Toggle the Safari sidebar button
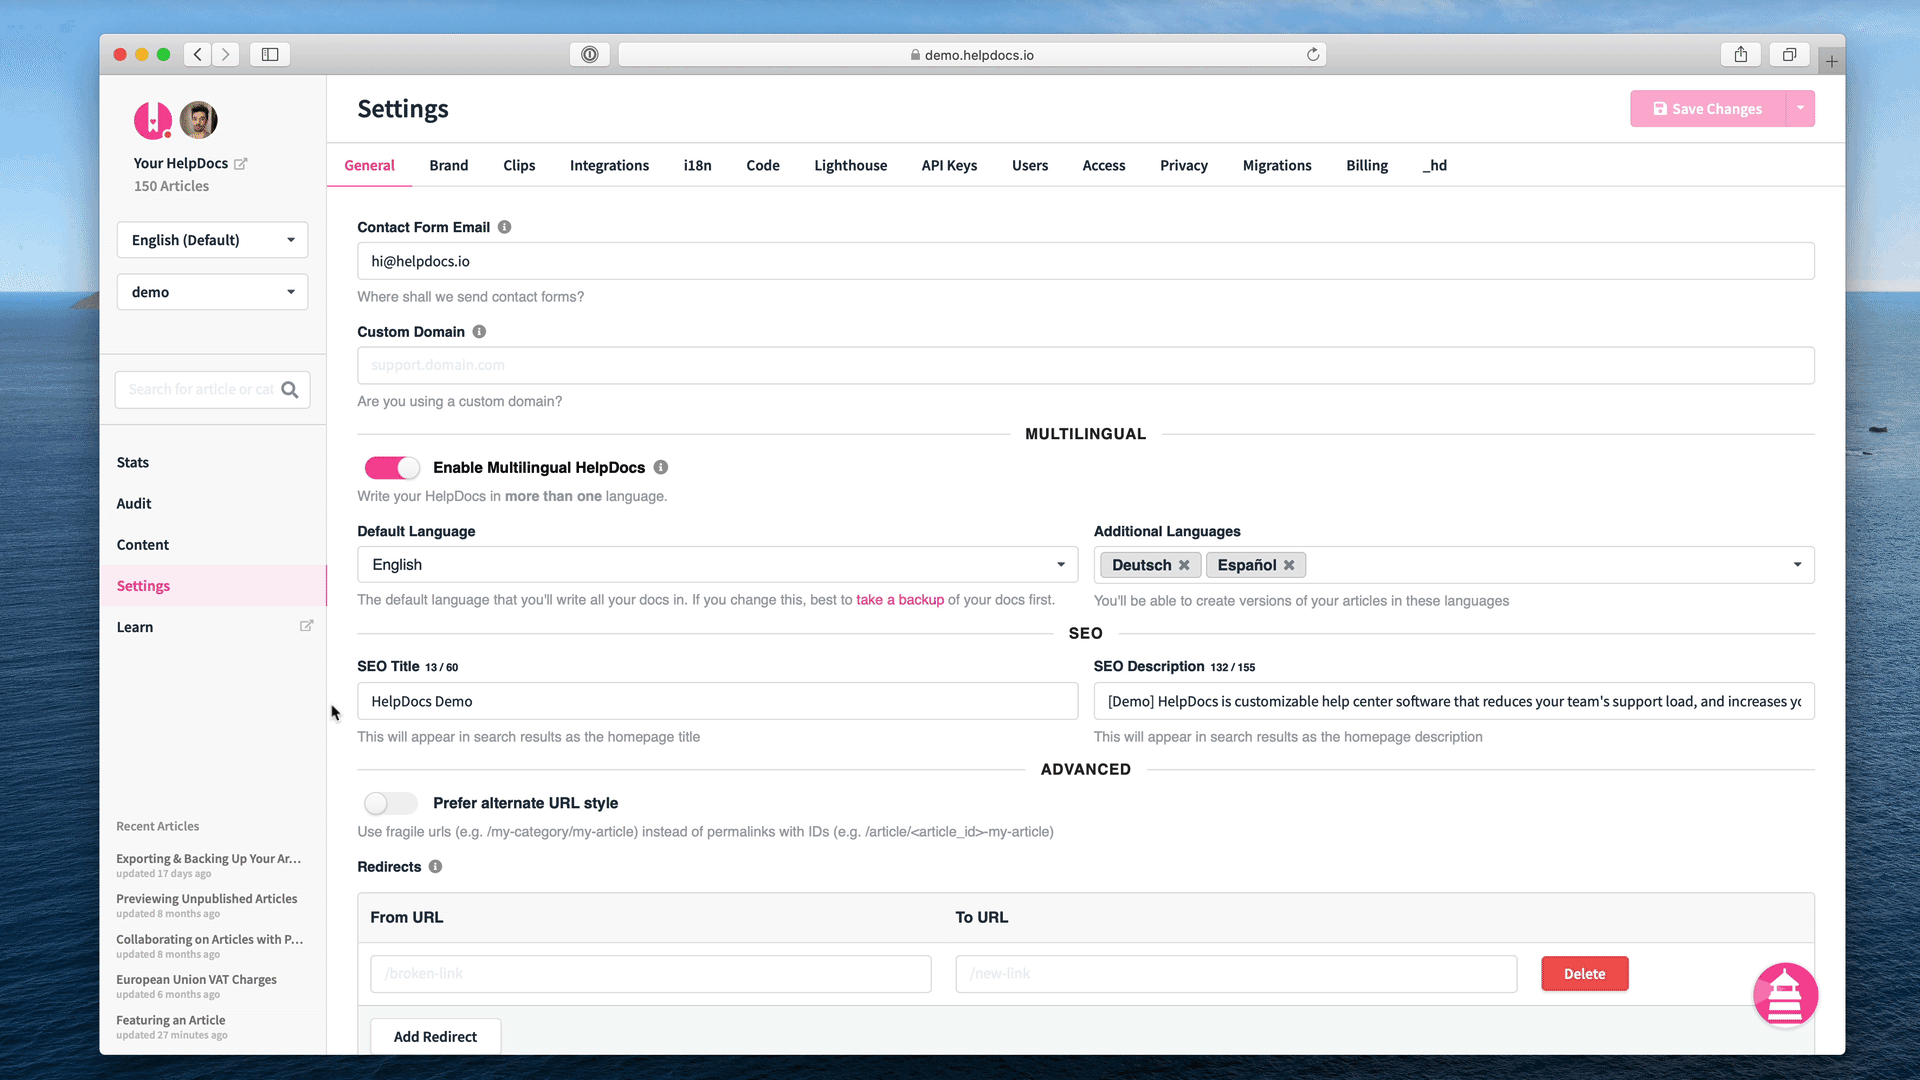 click(x=270, y=54)
